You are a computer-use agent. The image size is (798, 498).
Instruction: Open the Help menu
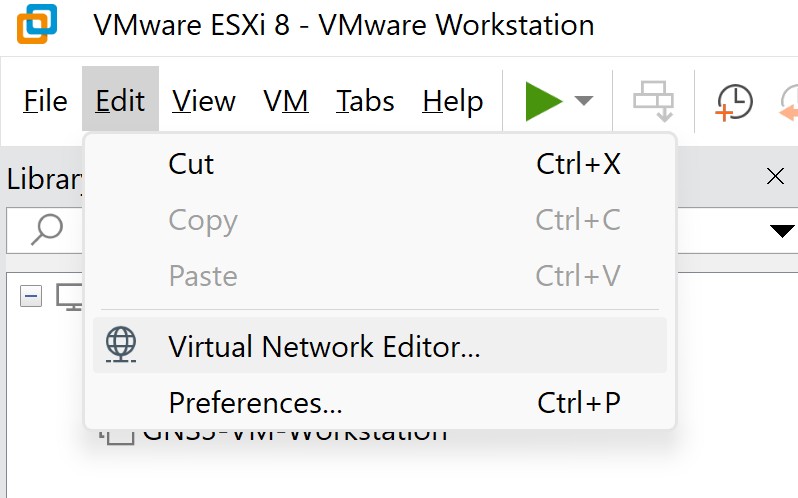coord(452,101)
